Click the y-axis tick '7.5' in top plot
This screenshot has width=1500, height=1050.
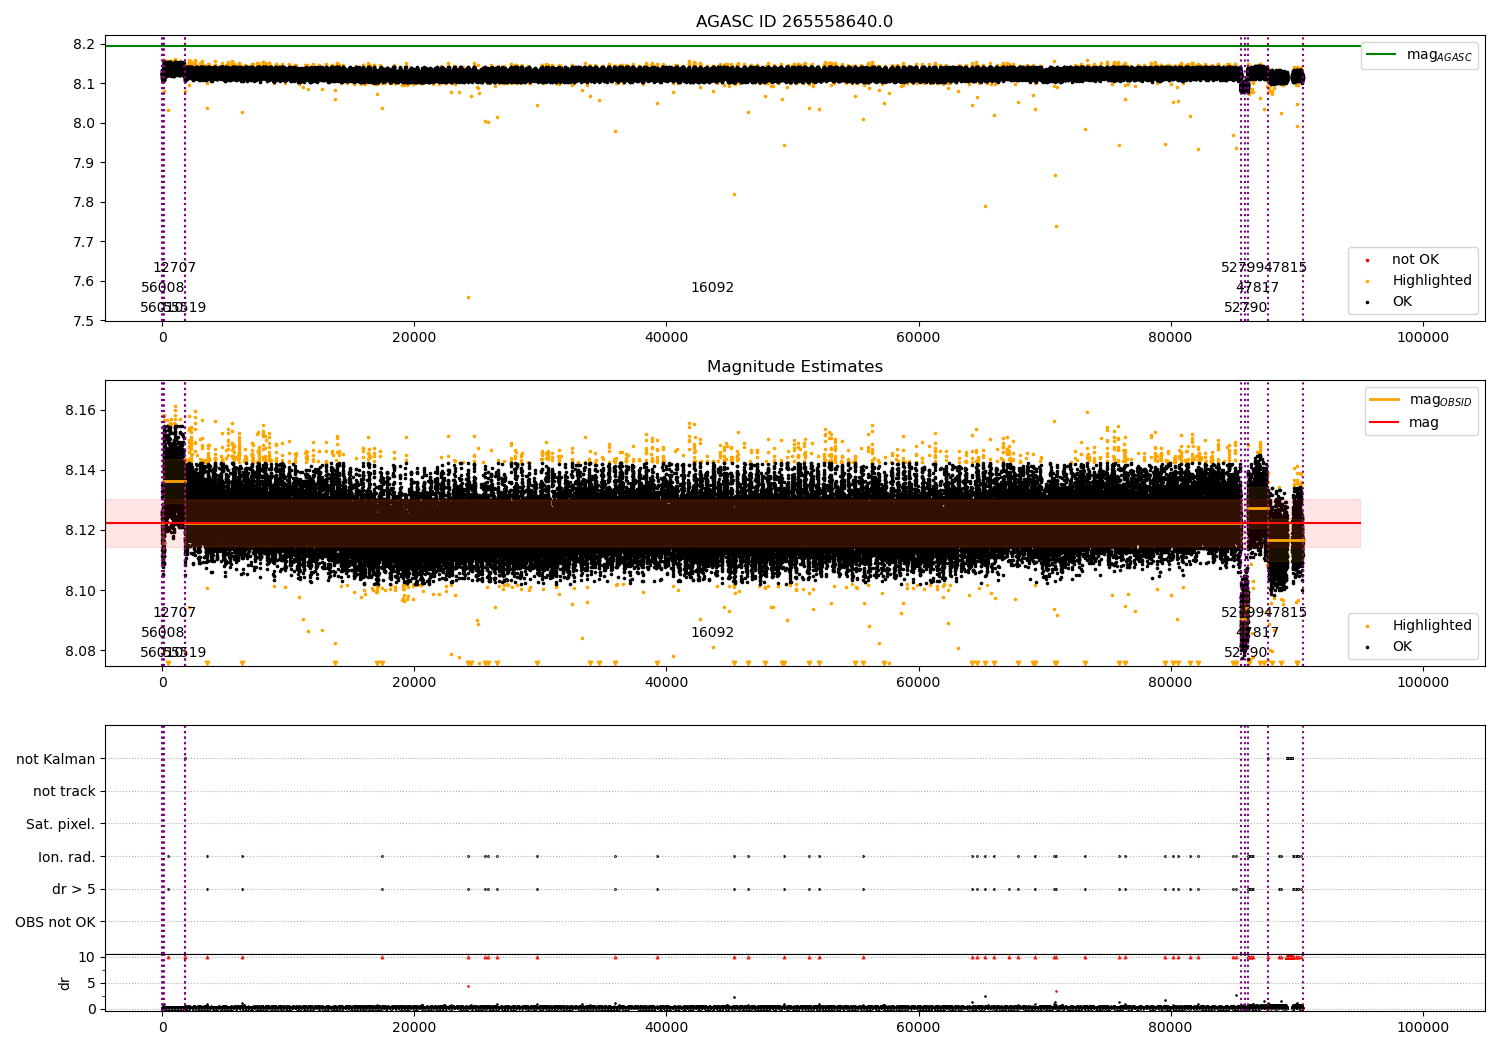click(84, 321)
